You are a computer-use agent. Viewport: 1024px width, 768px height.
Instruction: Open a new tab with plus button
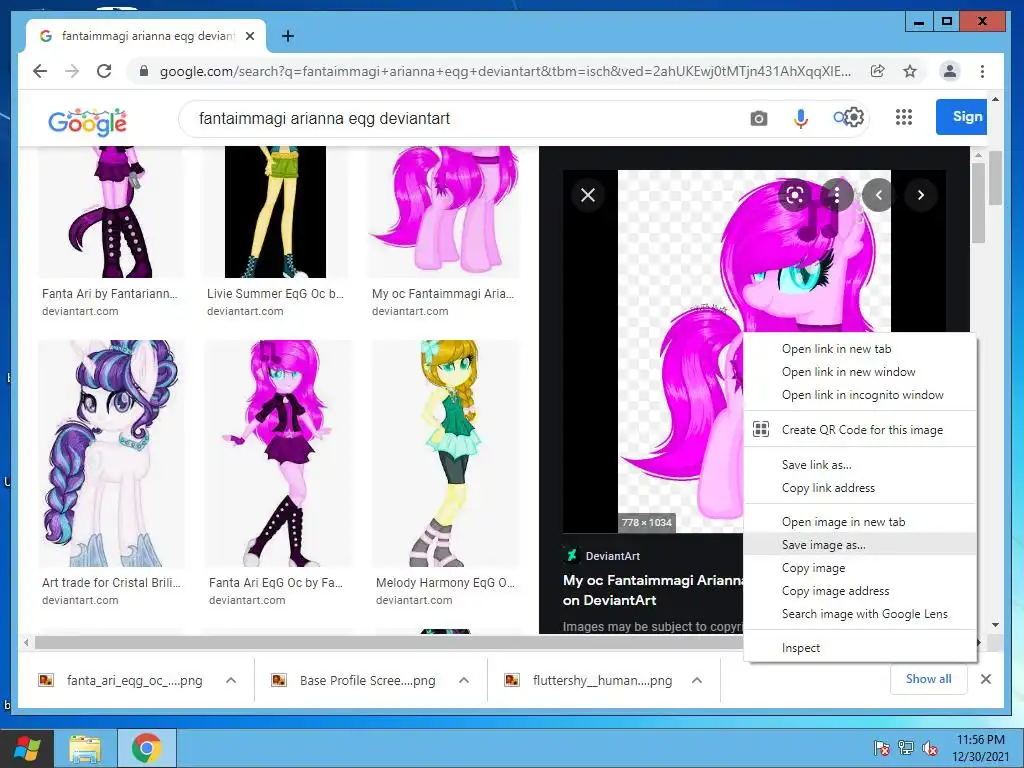click(x=287, y=36)
